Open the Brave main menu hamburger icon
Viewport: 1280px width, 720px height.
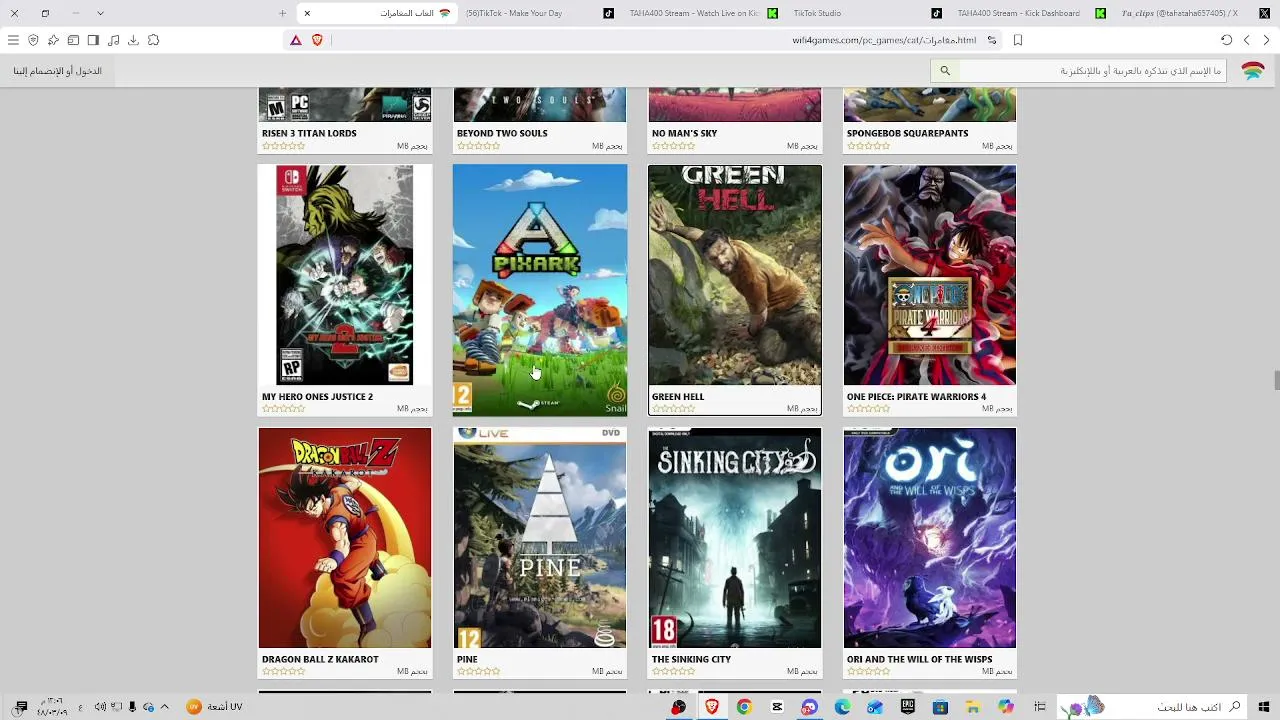tap(13, 40)
